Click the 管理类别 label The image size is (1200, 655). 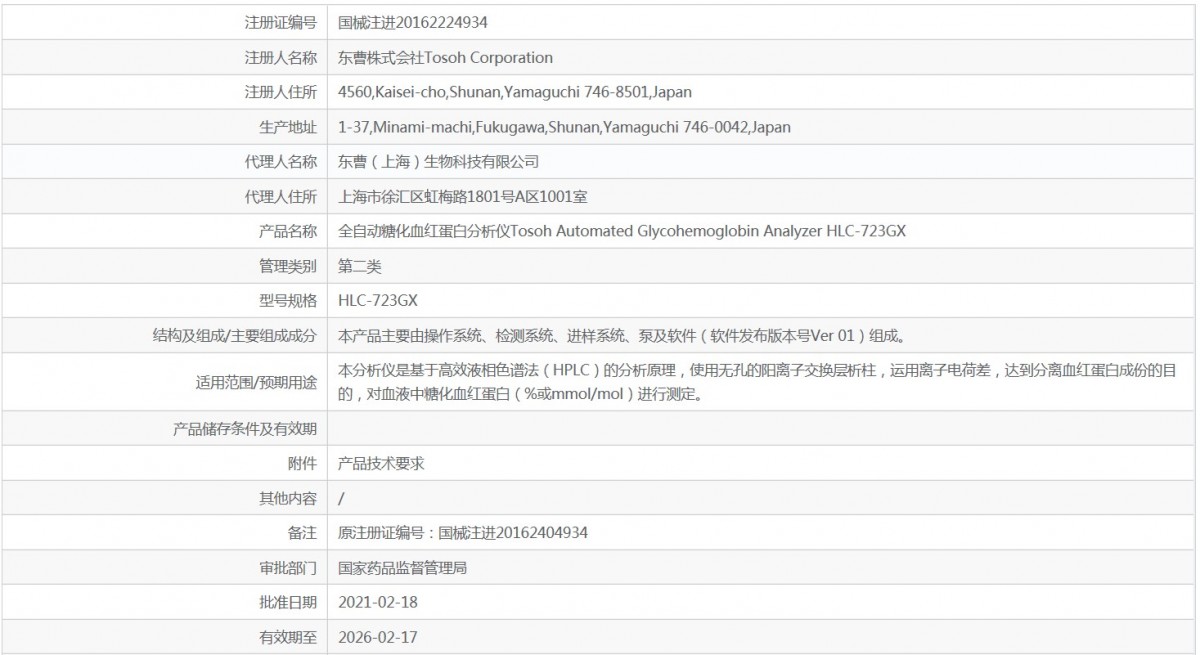pyautogui.click(x=288, y=266)
